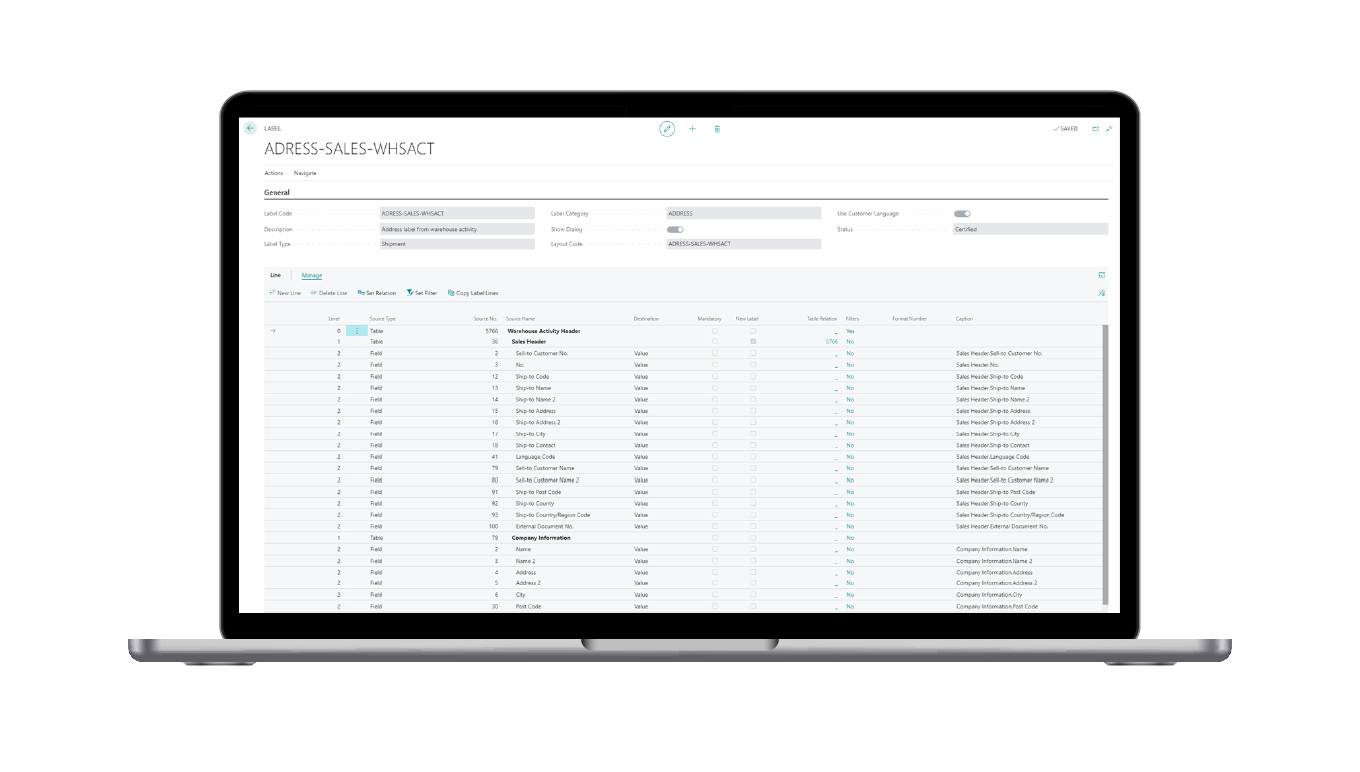The height and width of the screenshot is (772, 1360).
Task: Open the record with the Edit pencil icon
Action: (x=666, y=129)
